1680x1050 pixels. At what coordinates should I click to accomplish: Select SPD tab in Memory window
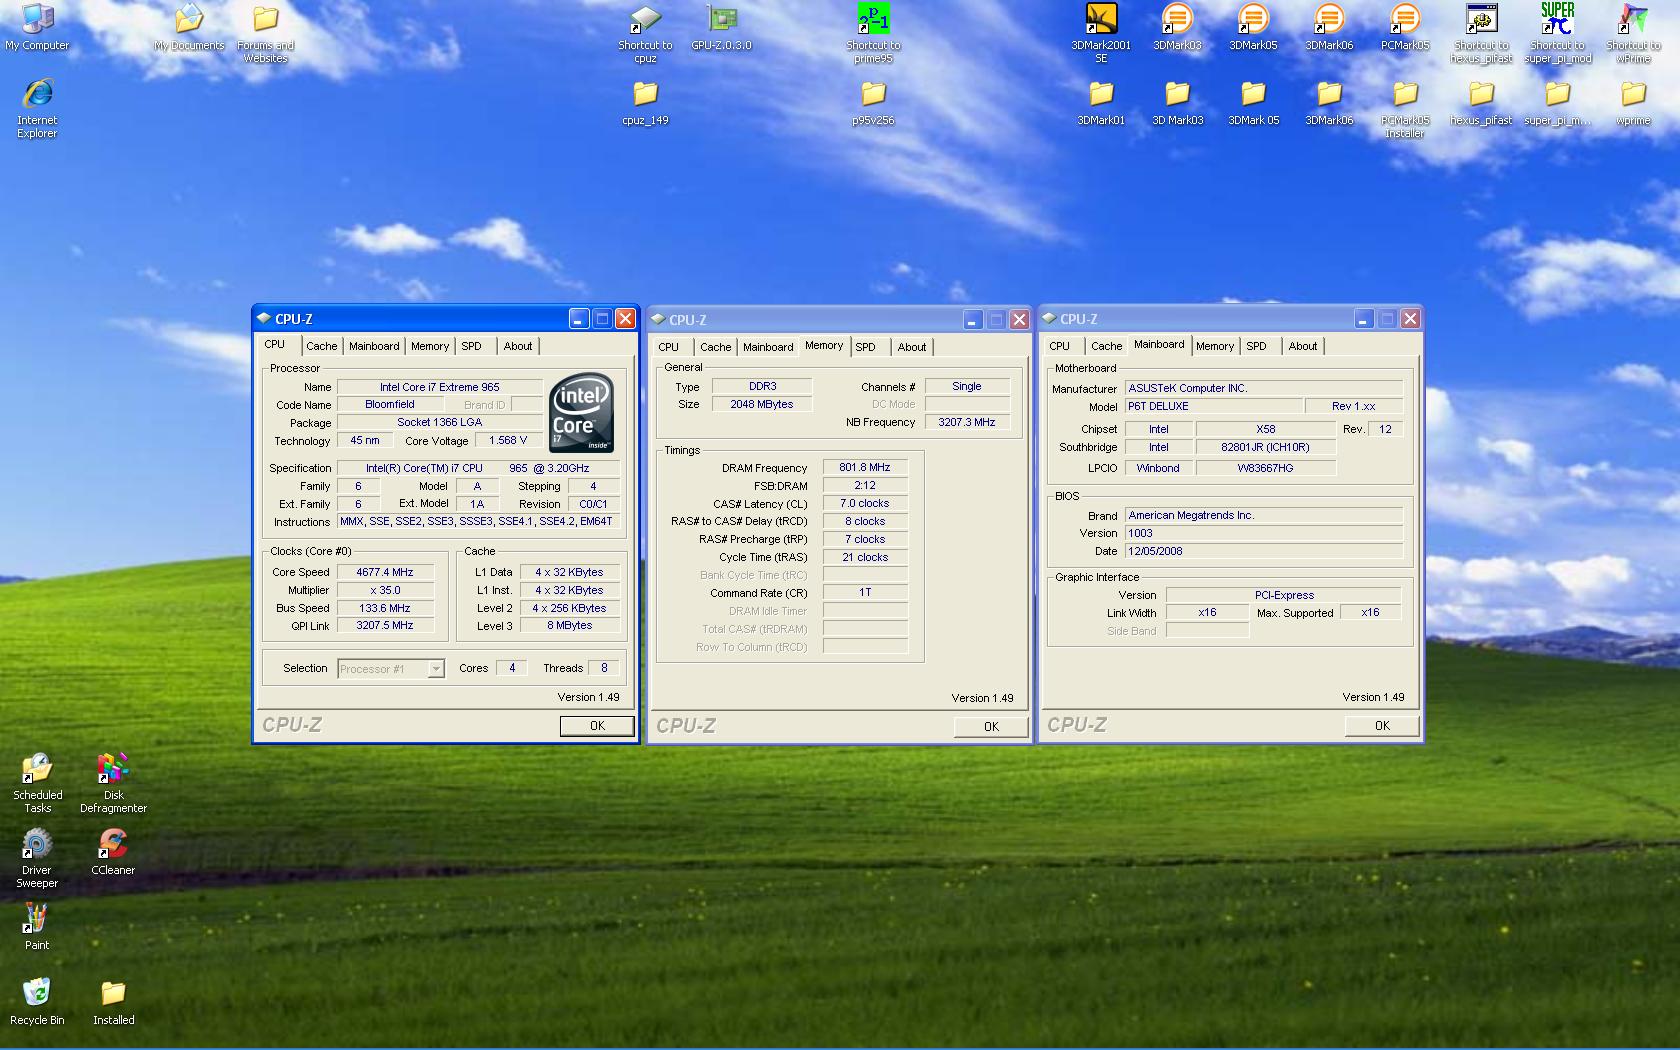pos(866,347)
